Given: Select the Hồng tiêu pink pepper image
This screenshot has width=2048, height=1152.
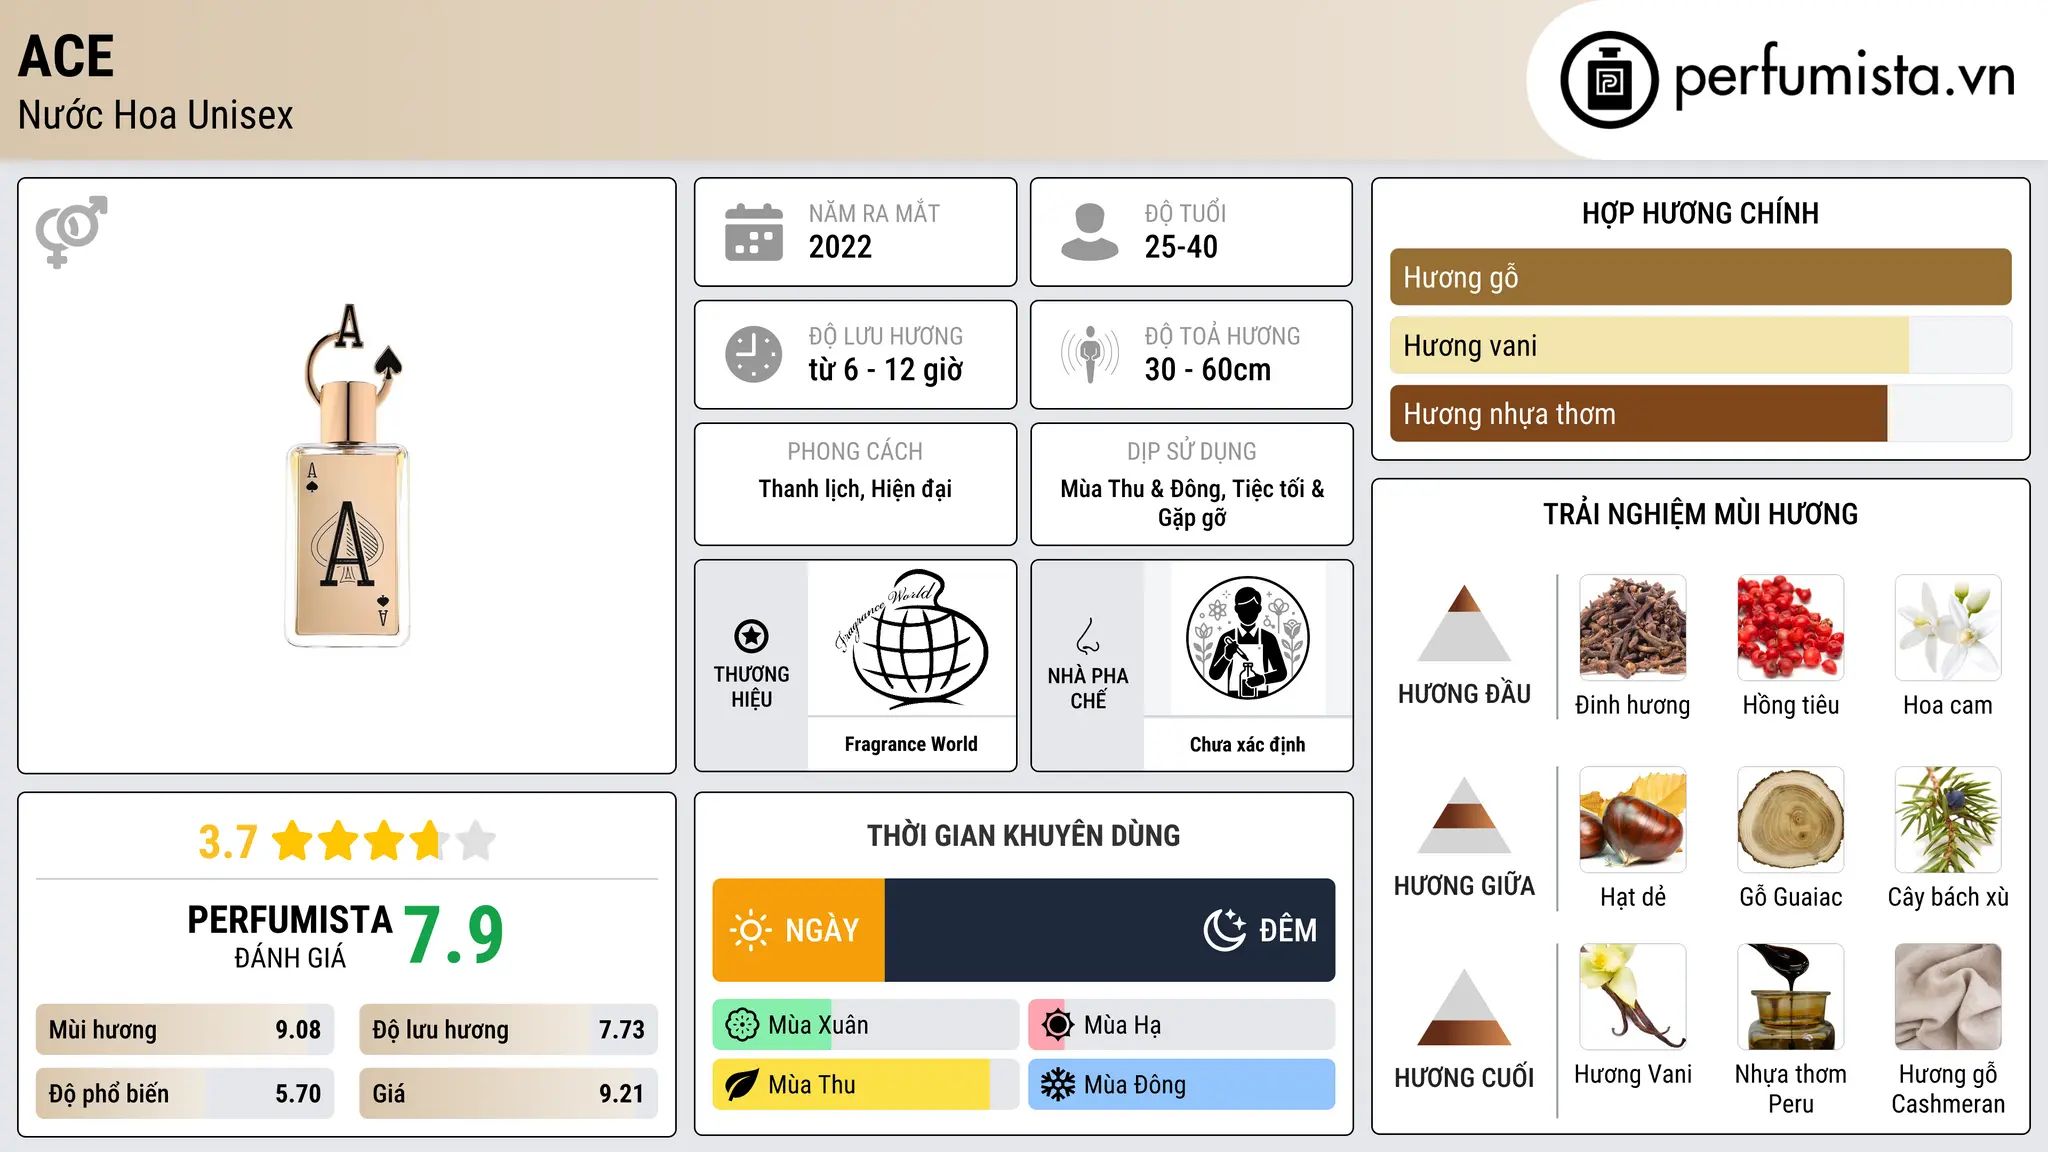Looking at the screenshot, I should pyautogui.click(x=1791, y=628).
